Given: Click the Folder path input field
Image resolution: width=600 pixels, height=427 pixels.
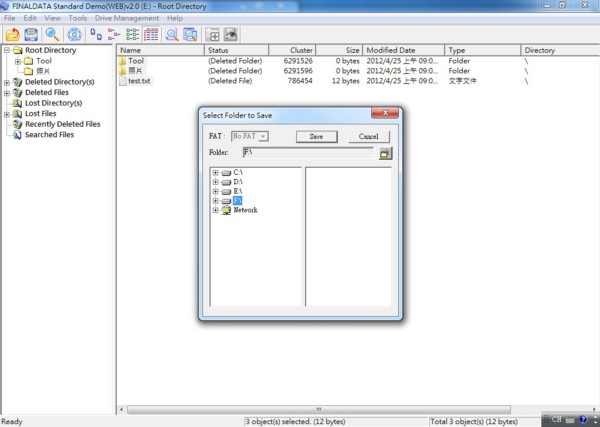Looking at the screenshot, I should (x=308, y=153).
